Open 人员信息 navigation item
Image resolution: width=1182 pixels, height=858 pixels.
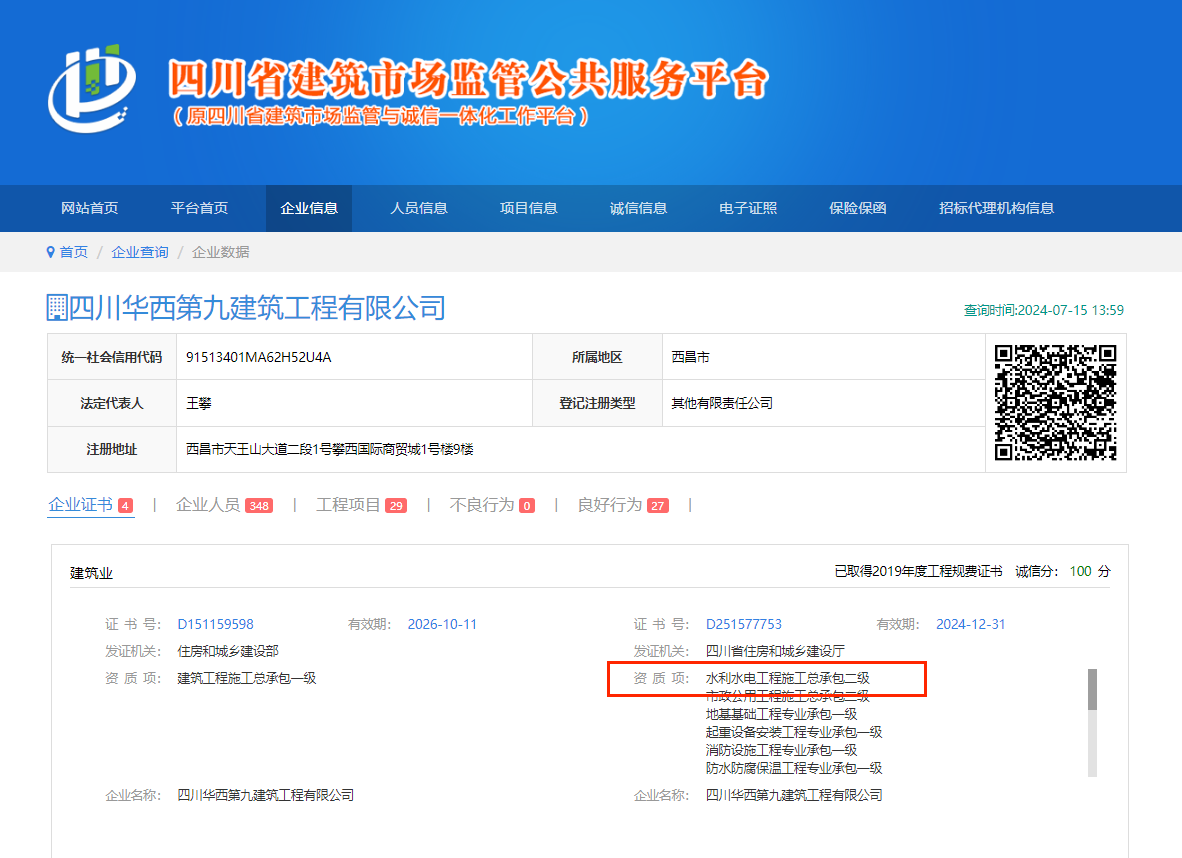(418, 208)
